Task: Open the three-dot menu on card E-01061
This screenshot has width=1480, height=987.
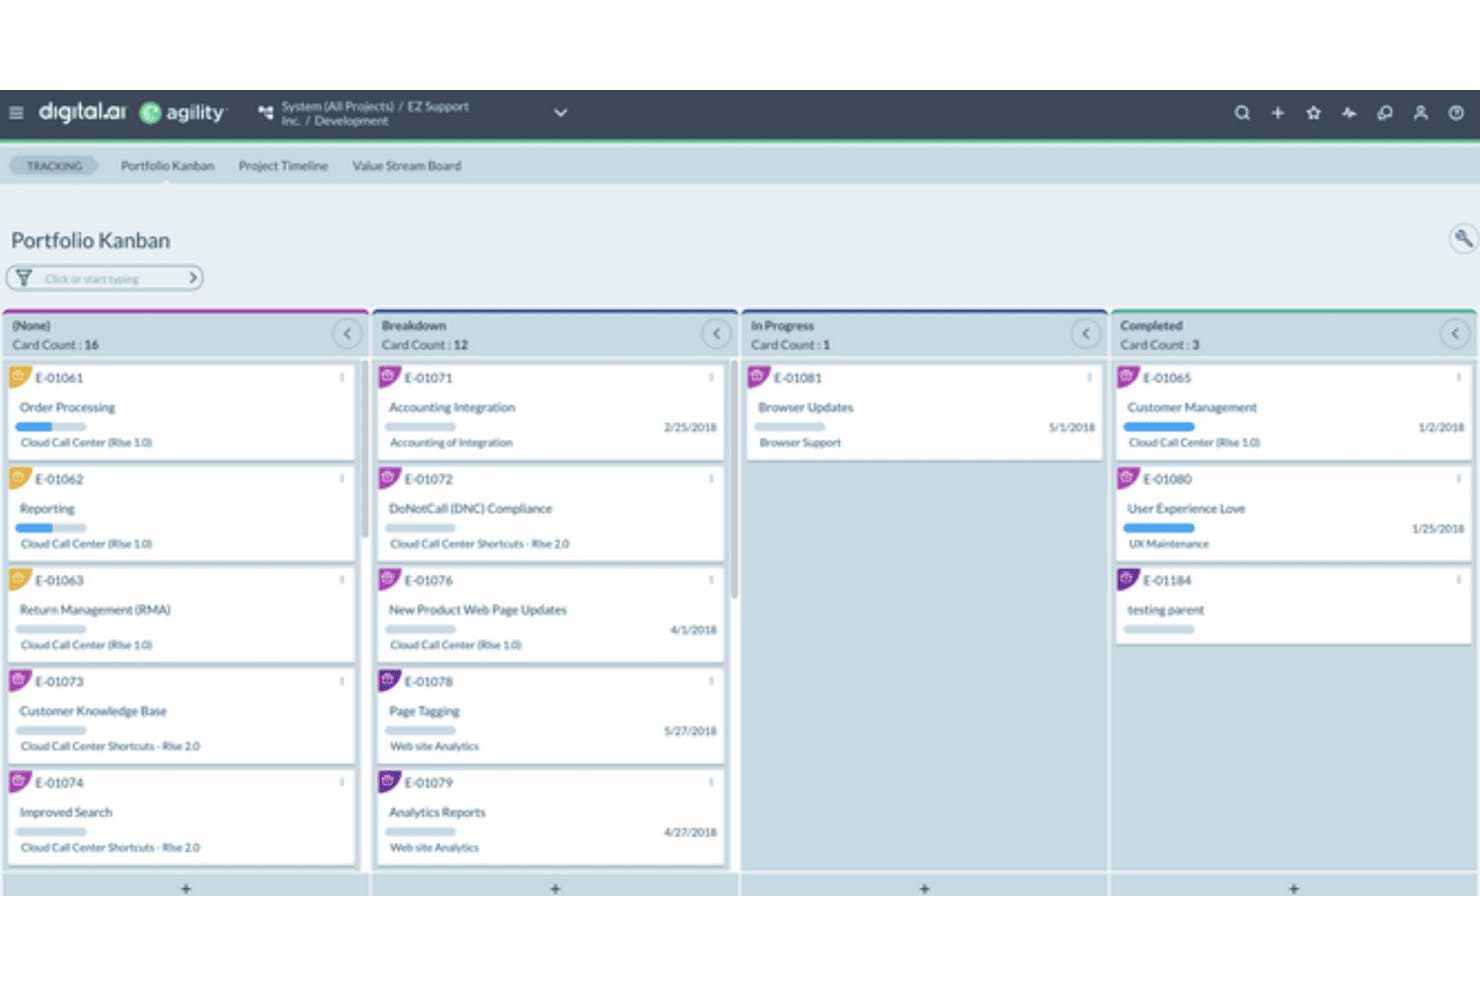Action: [342, 378]
